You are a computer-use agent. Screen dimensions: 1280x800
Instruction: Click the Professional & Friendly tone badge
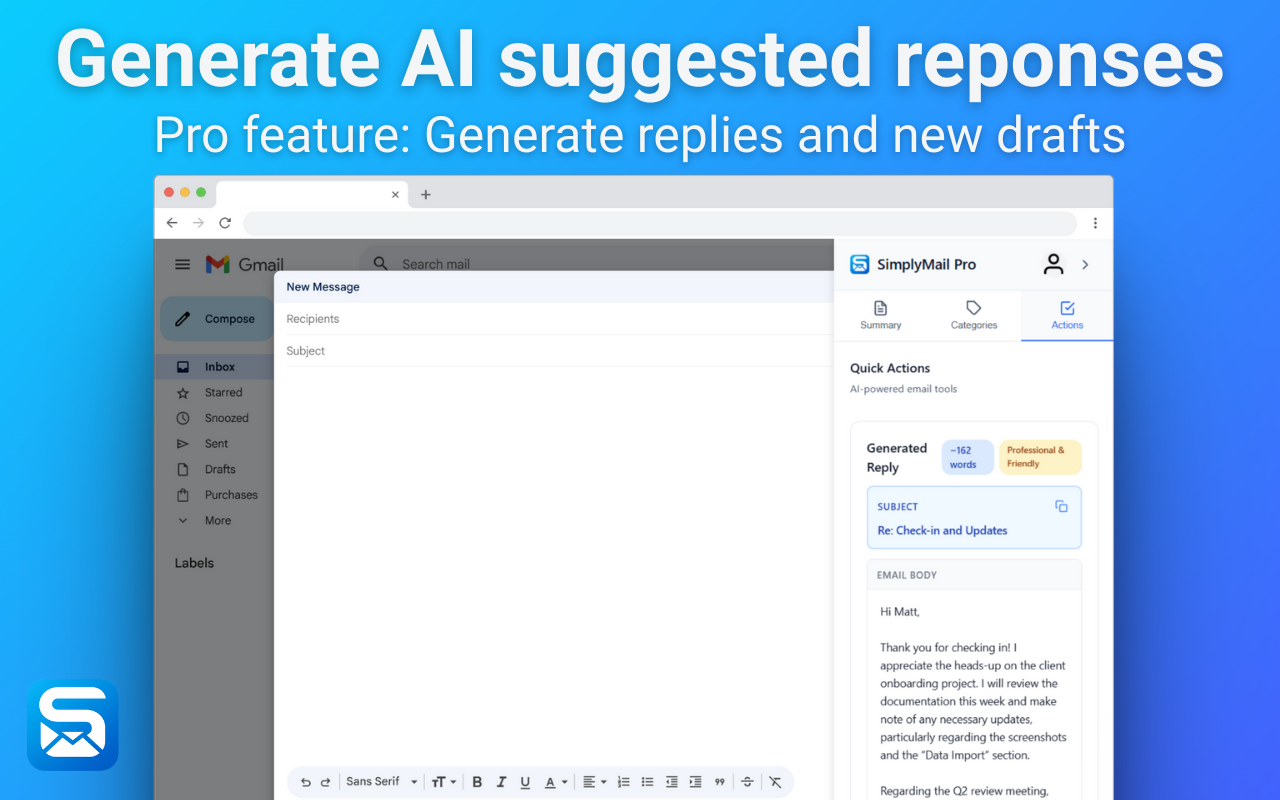[1040, 457]
